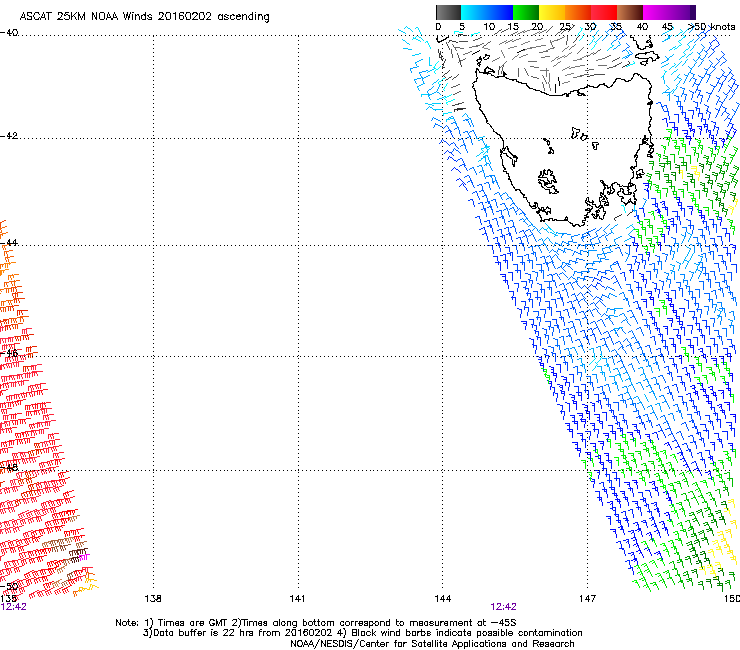Click the title text 'ASCAT 25KM NOAA Winds 20160202 ascending'

coord(144,17)
